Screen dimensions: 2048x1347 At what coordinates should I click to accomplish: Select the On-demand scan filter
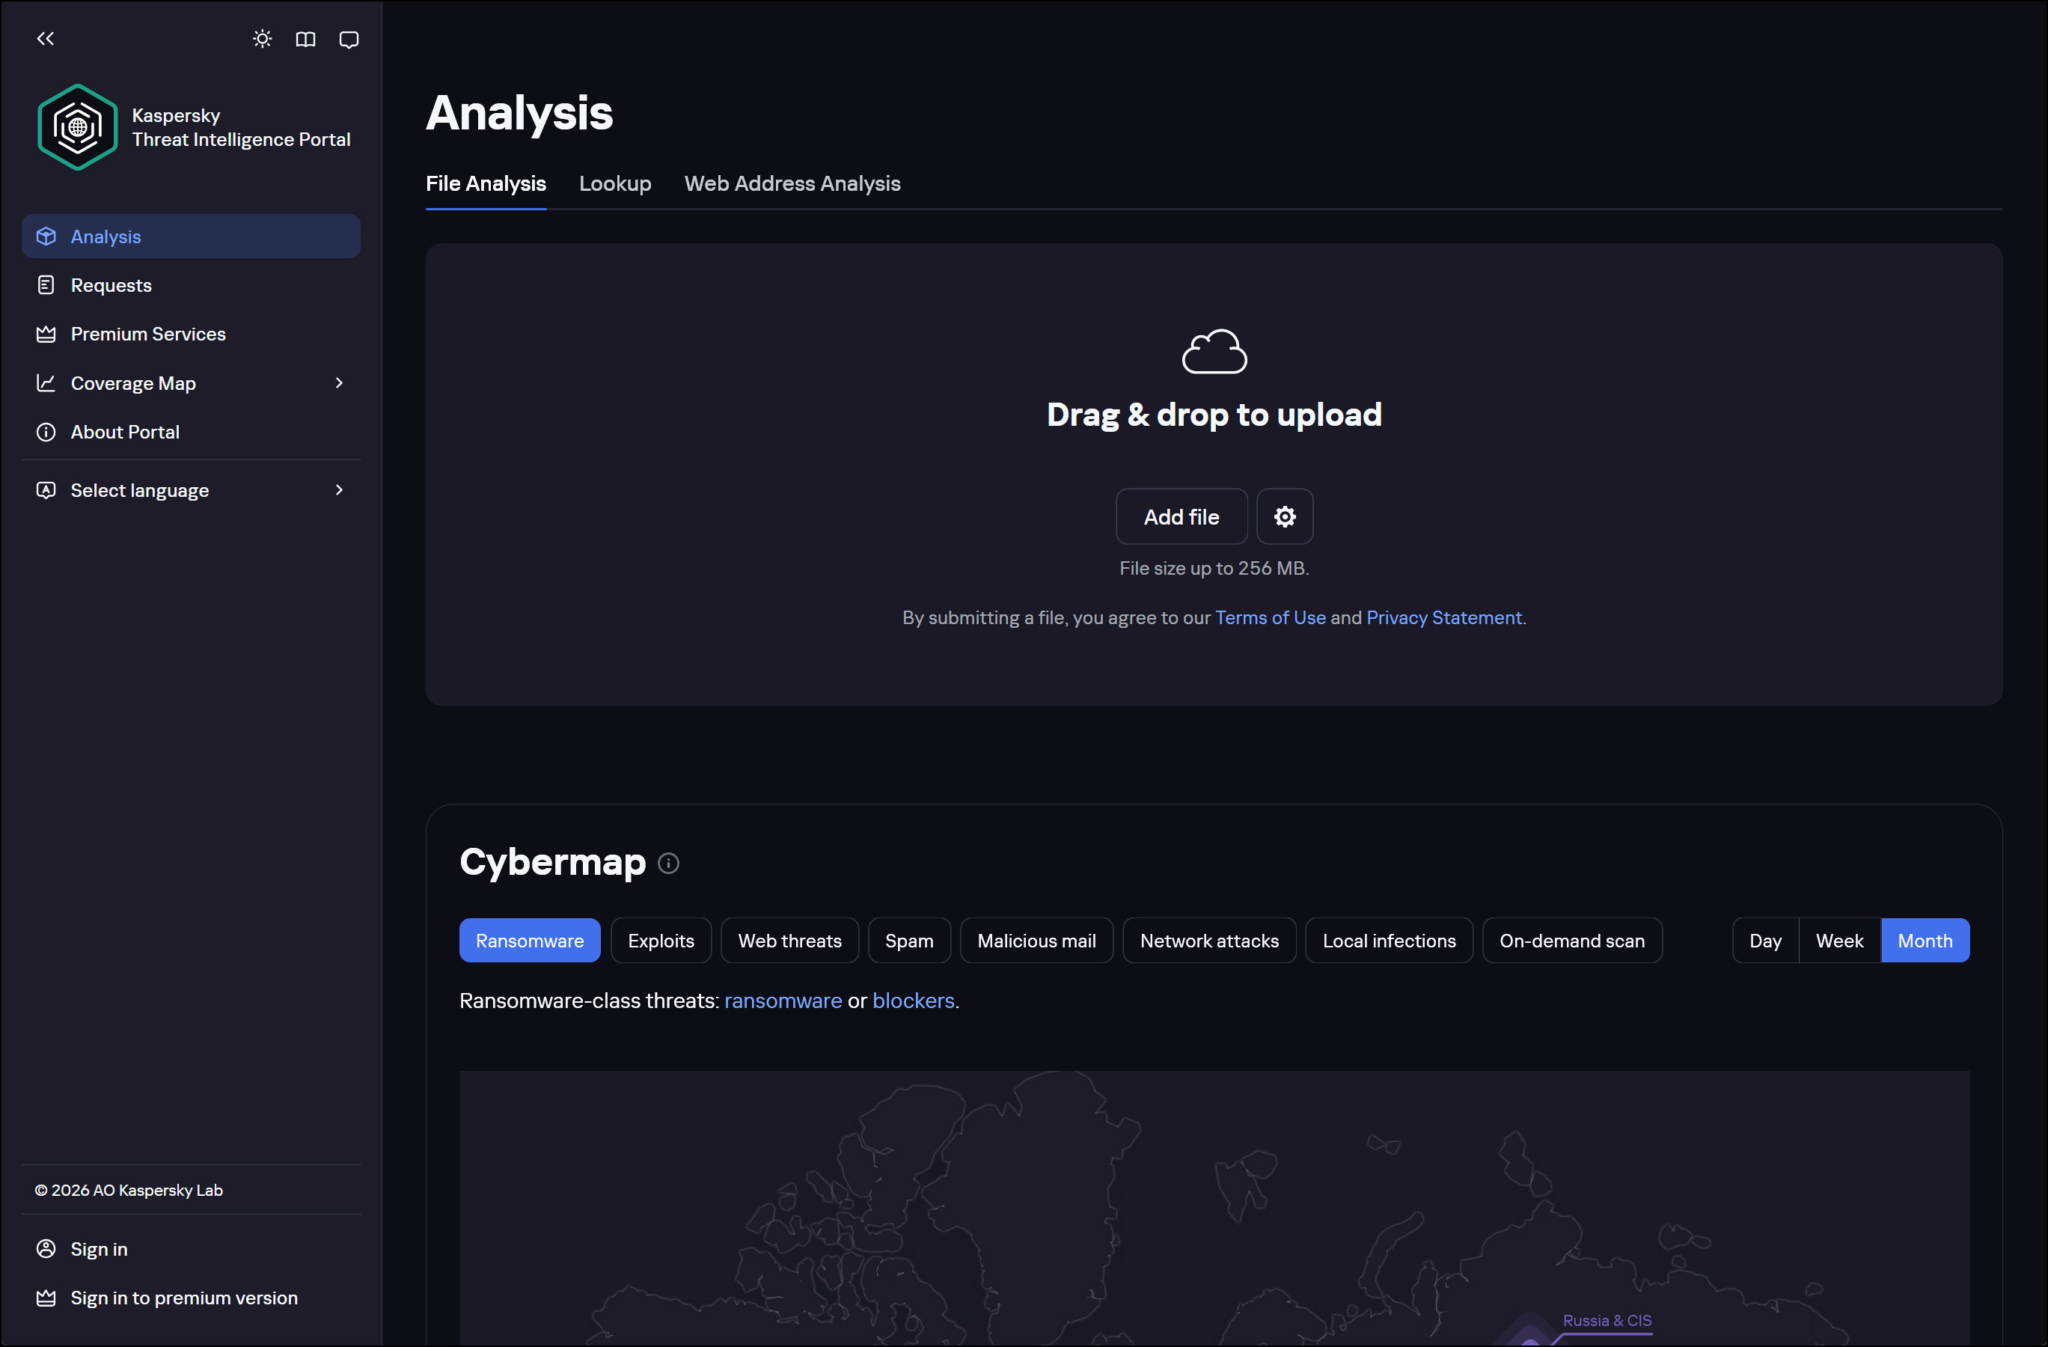pyautogui.click(x=1572, y=940)
